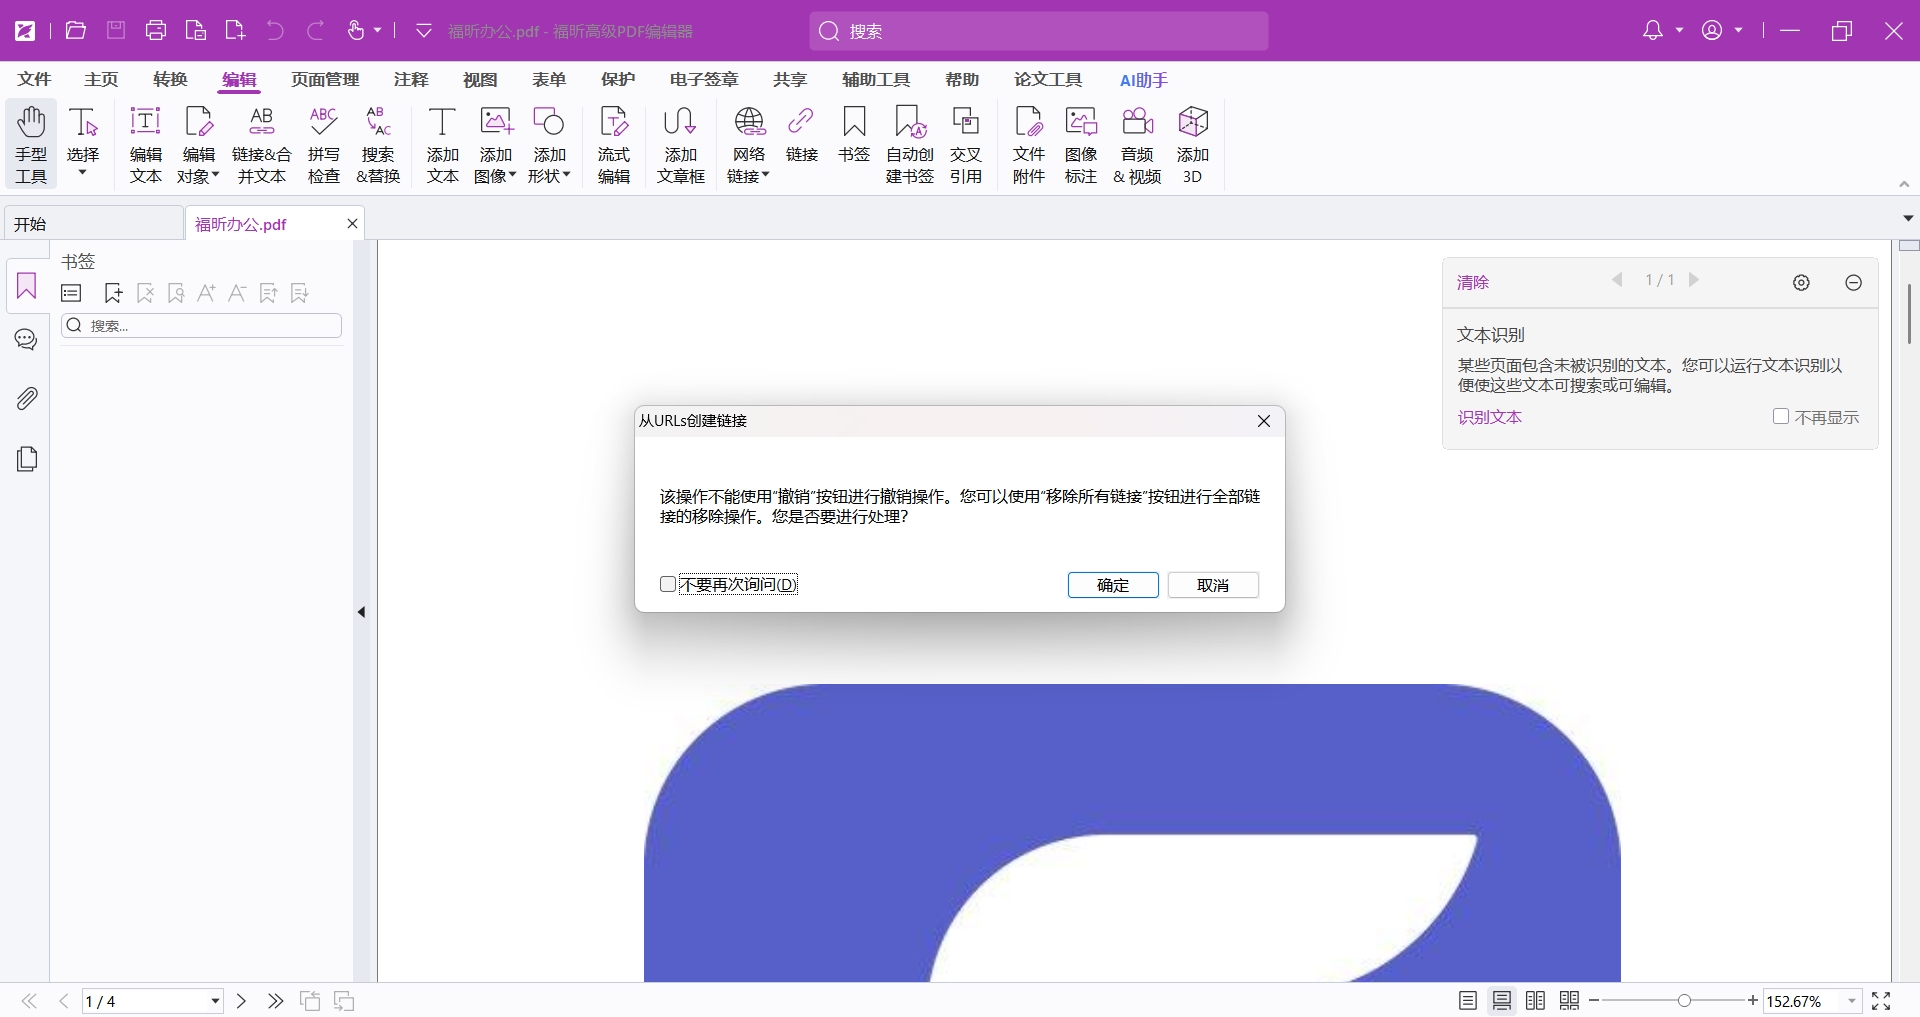Click the zoom slider handle
The height and width of the screenshot is (1017, 1920).
coord(1685,1001)
